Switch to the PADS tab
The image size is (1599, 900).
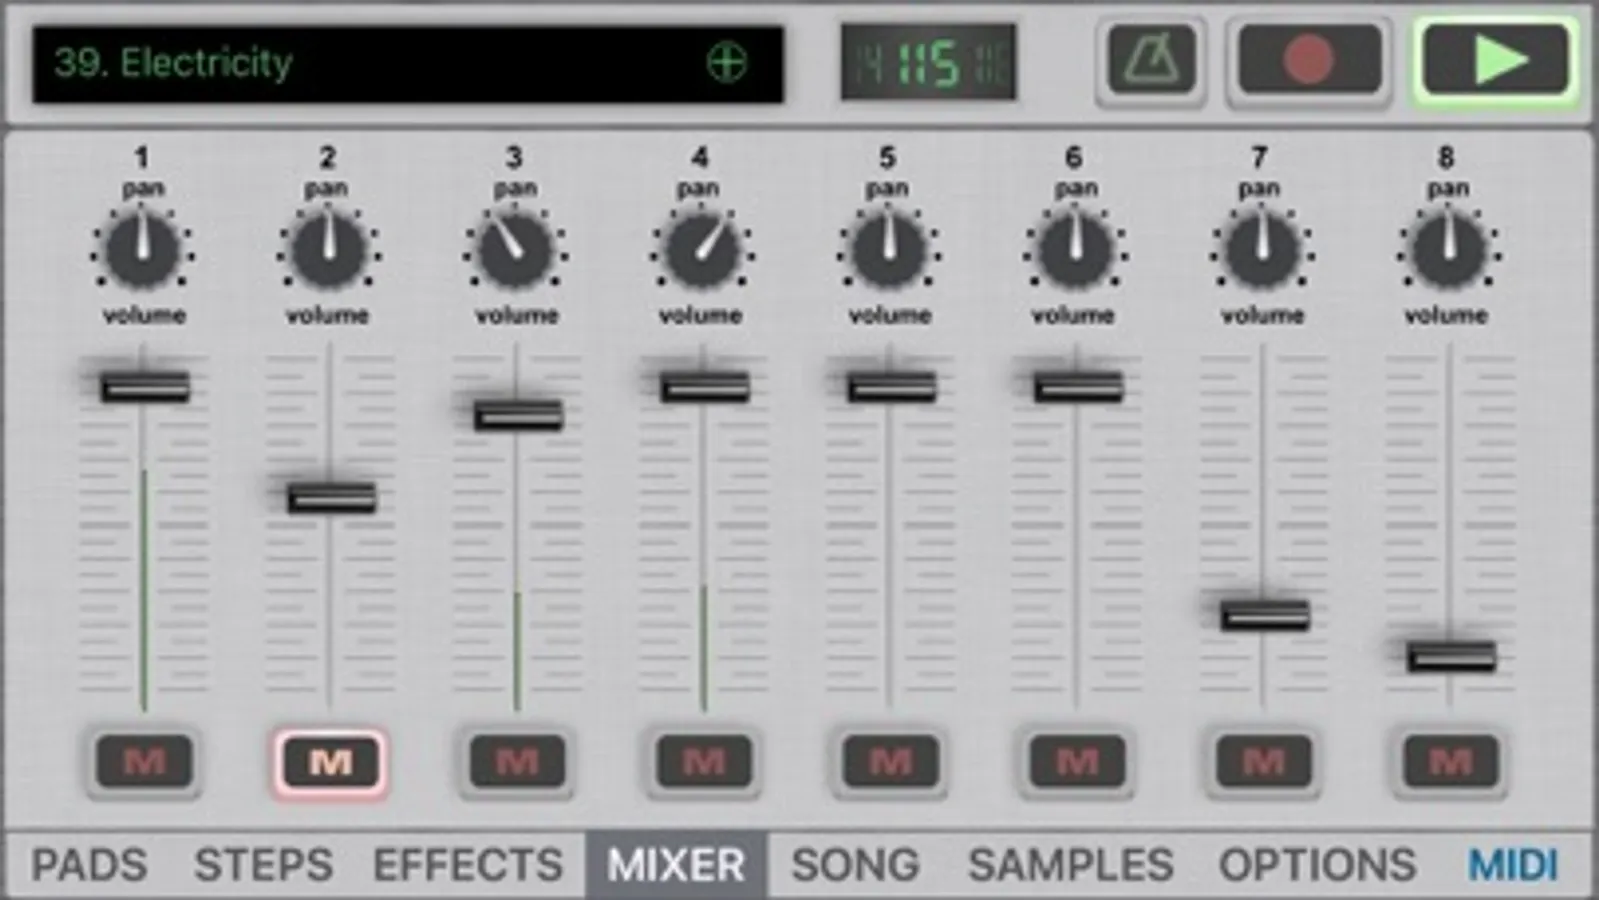89,865
